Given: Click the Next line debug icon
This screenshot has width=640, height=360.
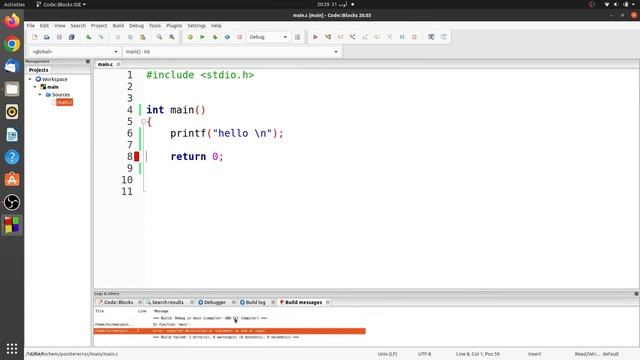Looking at the screenshot, I should coord(340,37).
